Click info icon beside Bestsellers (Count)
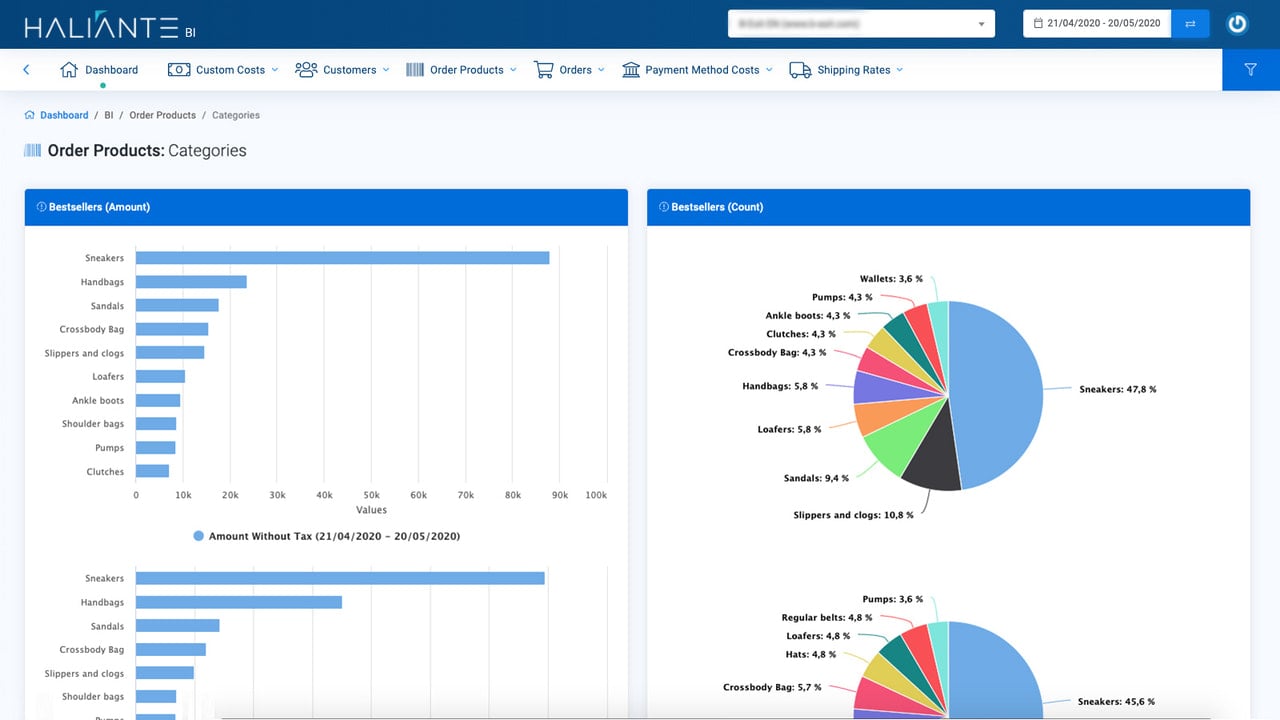 pos(664,207)
